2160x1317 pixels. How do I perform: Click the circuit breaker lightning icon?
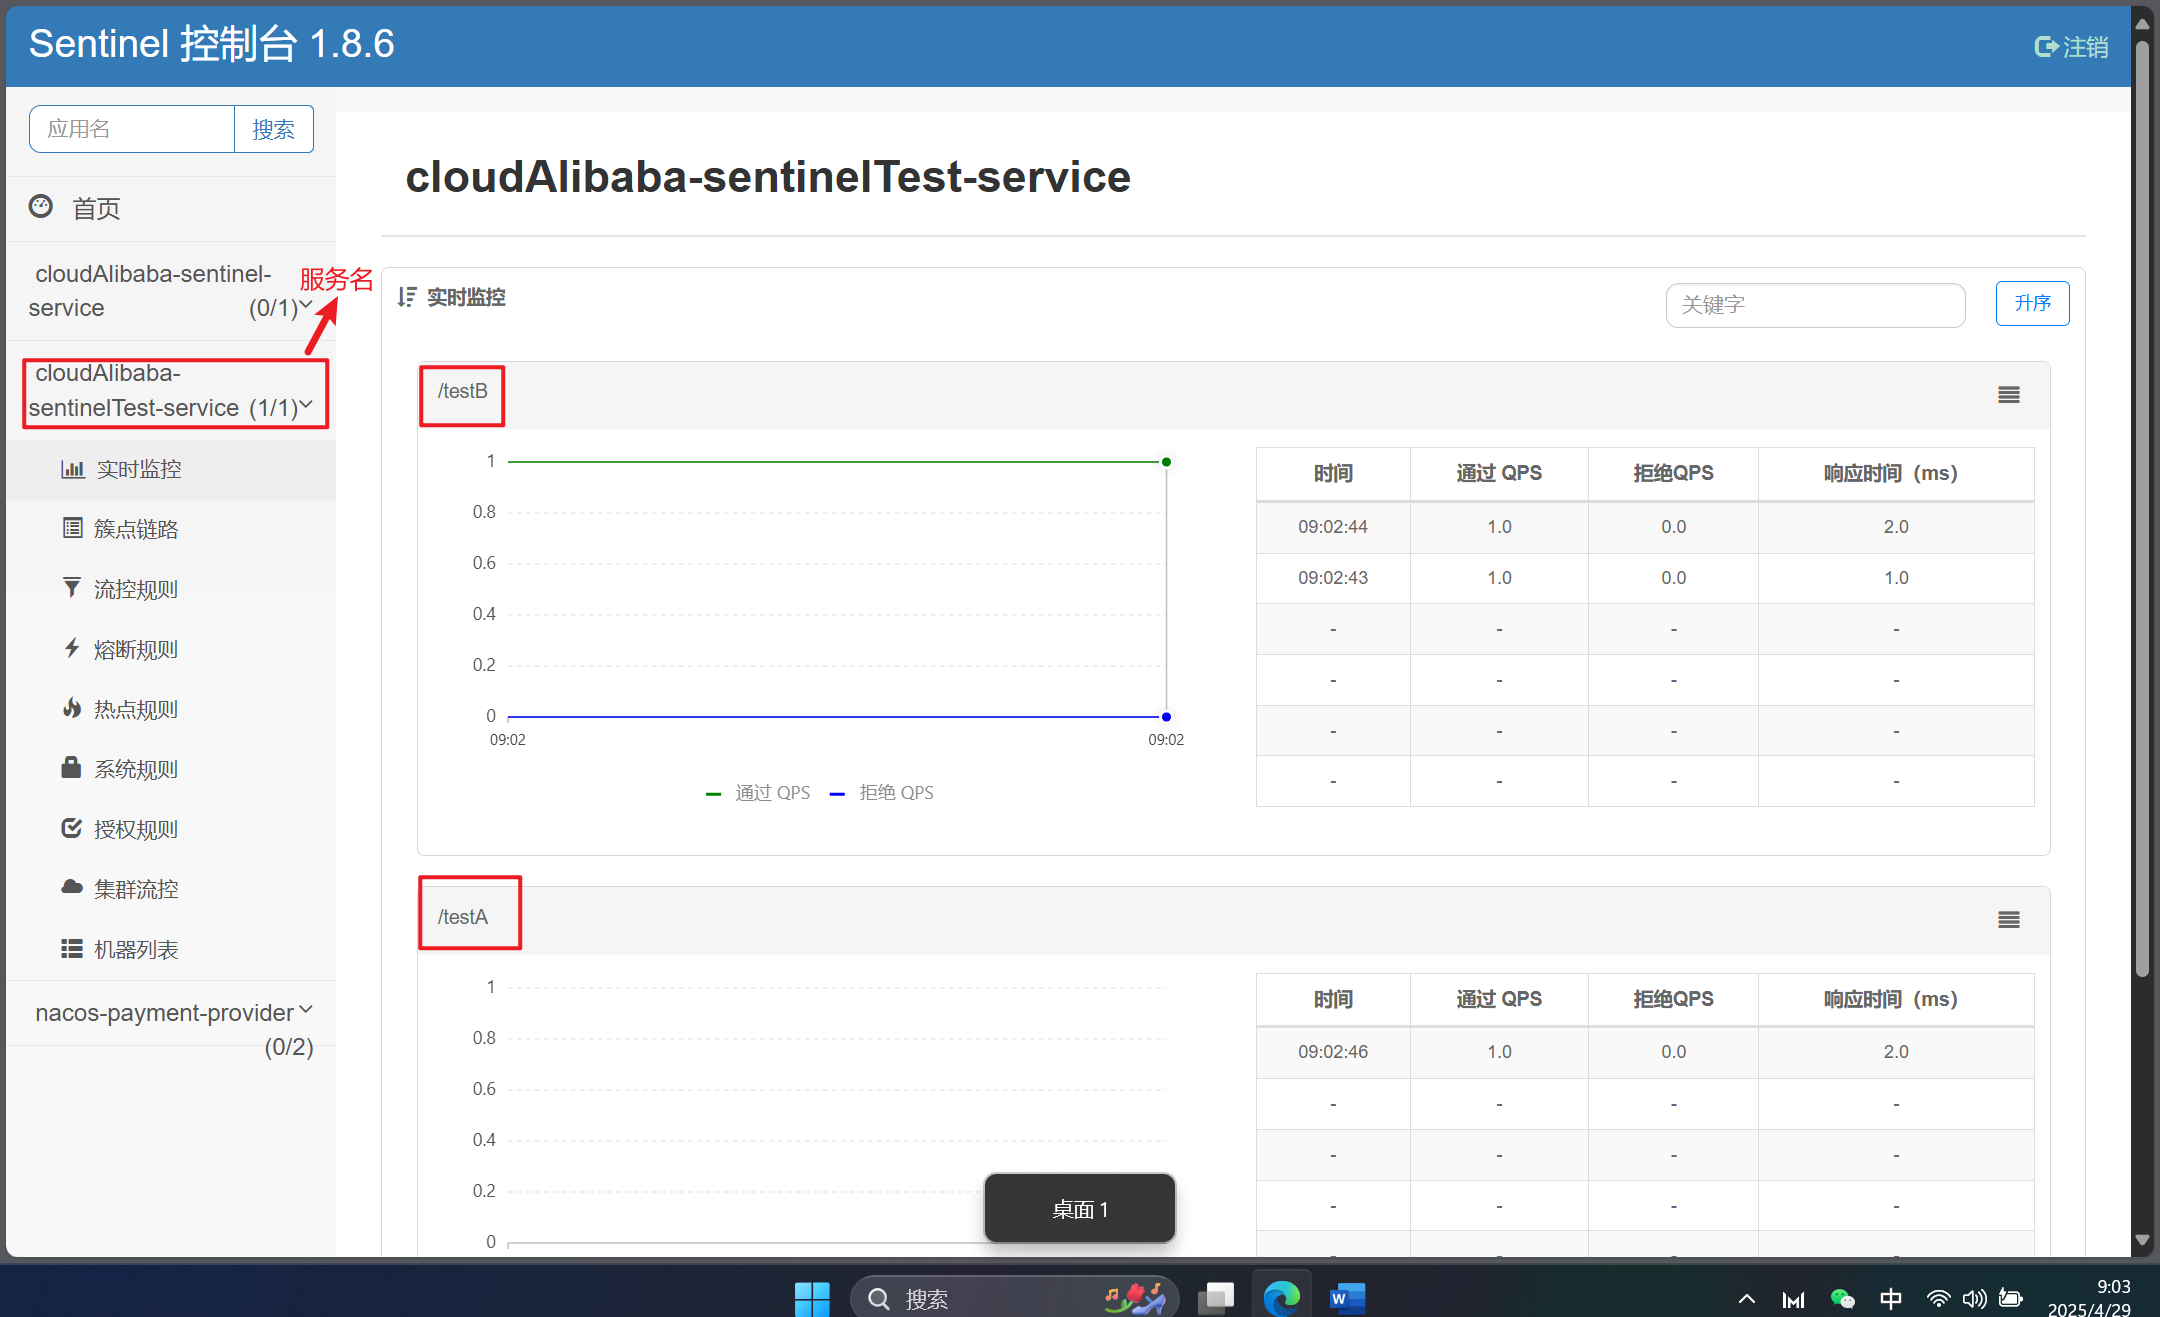[x=72, y=648]
